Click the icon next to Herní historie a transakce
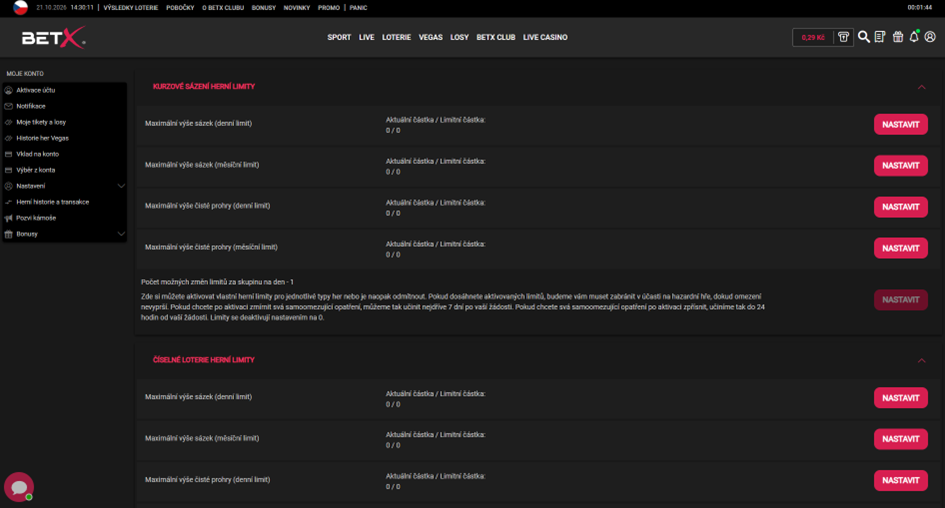This screenshot has width=945, height=508. [x=8, y=202]
